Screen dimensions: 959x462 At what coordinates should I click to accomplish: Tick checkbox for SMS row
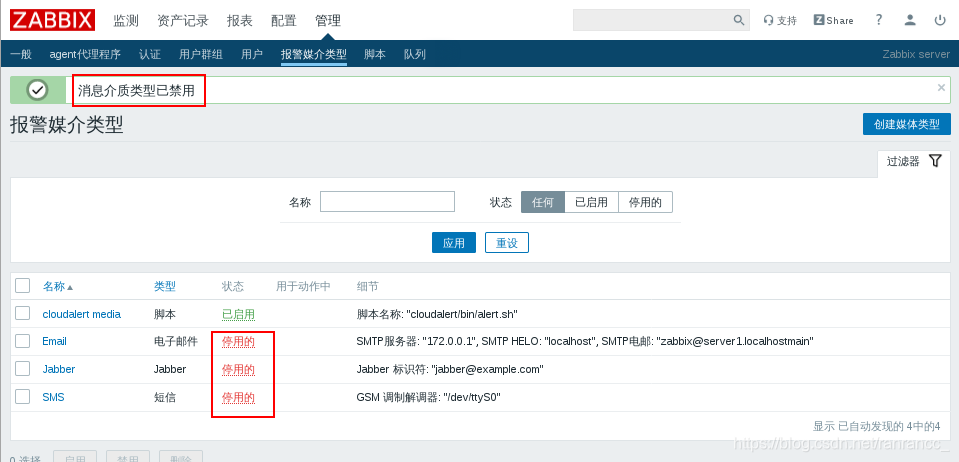coord(23,397)
